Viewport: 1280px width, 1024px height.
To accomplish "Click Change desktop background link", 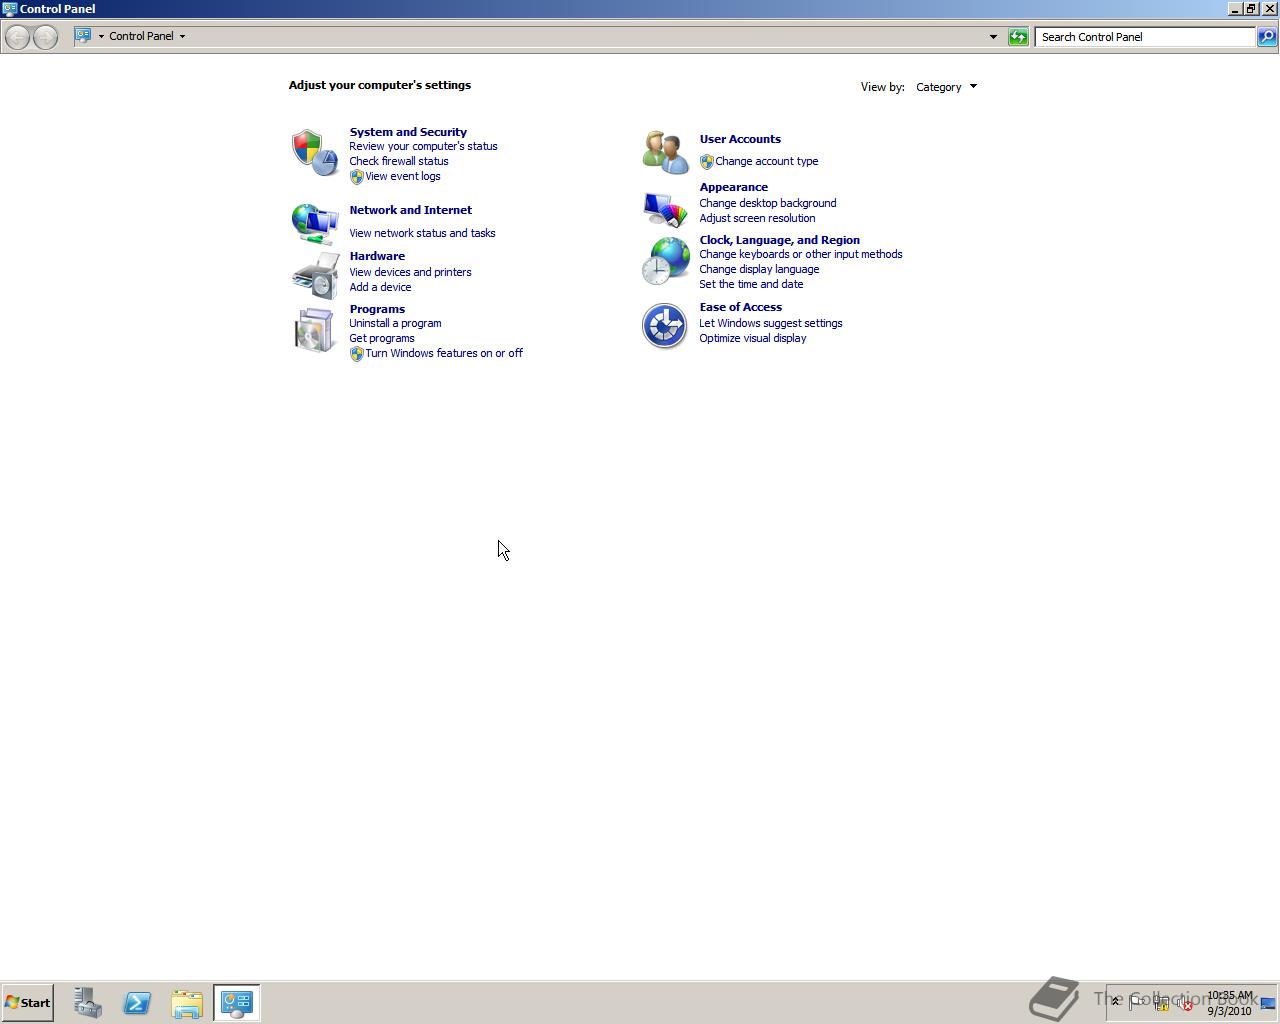I will (x=767, y=203).
